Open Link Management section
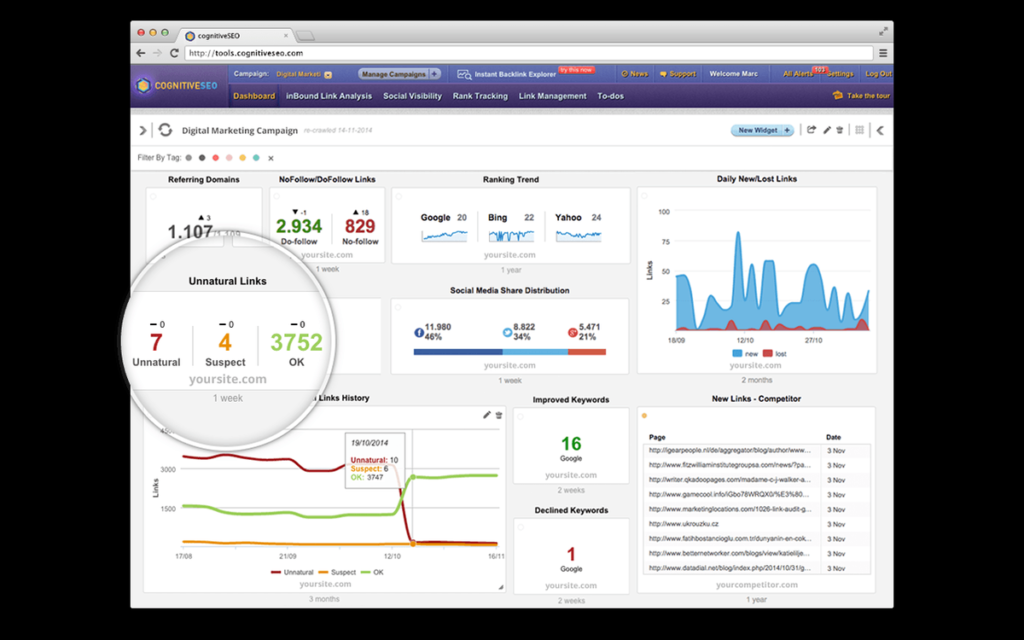This screenshot has width=1024, height=640. pos(552,96)
